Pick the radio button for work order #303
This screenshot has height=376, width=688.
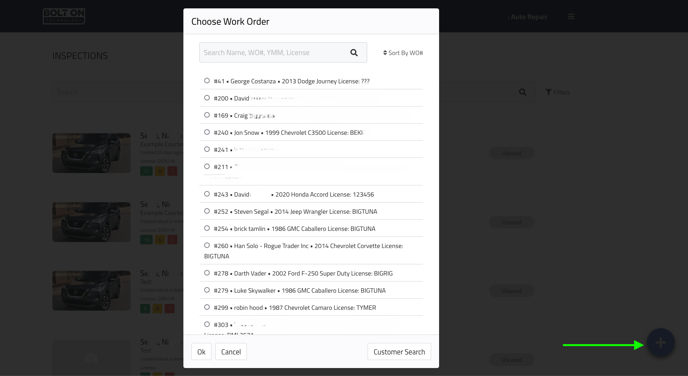[x=207, y=324]
